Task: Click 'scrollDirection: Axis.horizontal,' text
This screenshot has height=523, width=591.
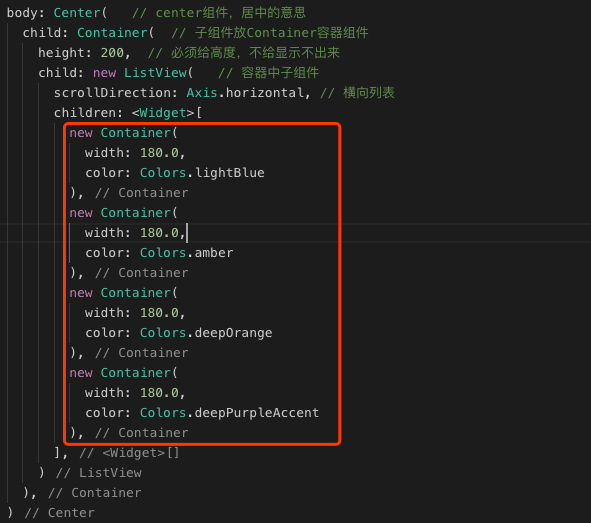Action: [182, 93]
